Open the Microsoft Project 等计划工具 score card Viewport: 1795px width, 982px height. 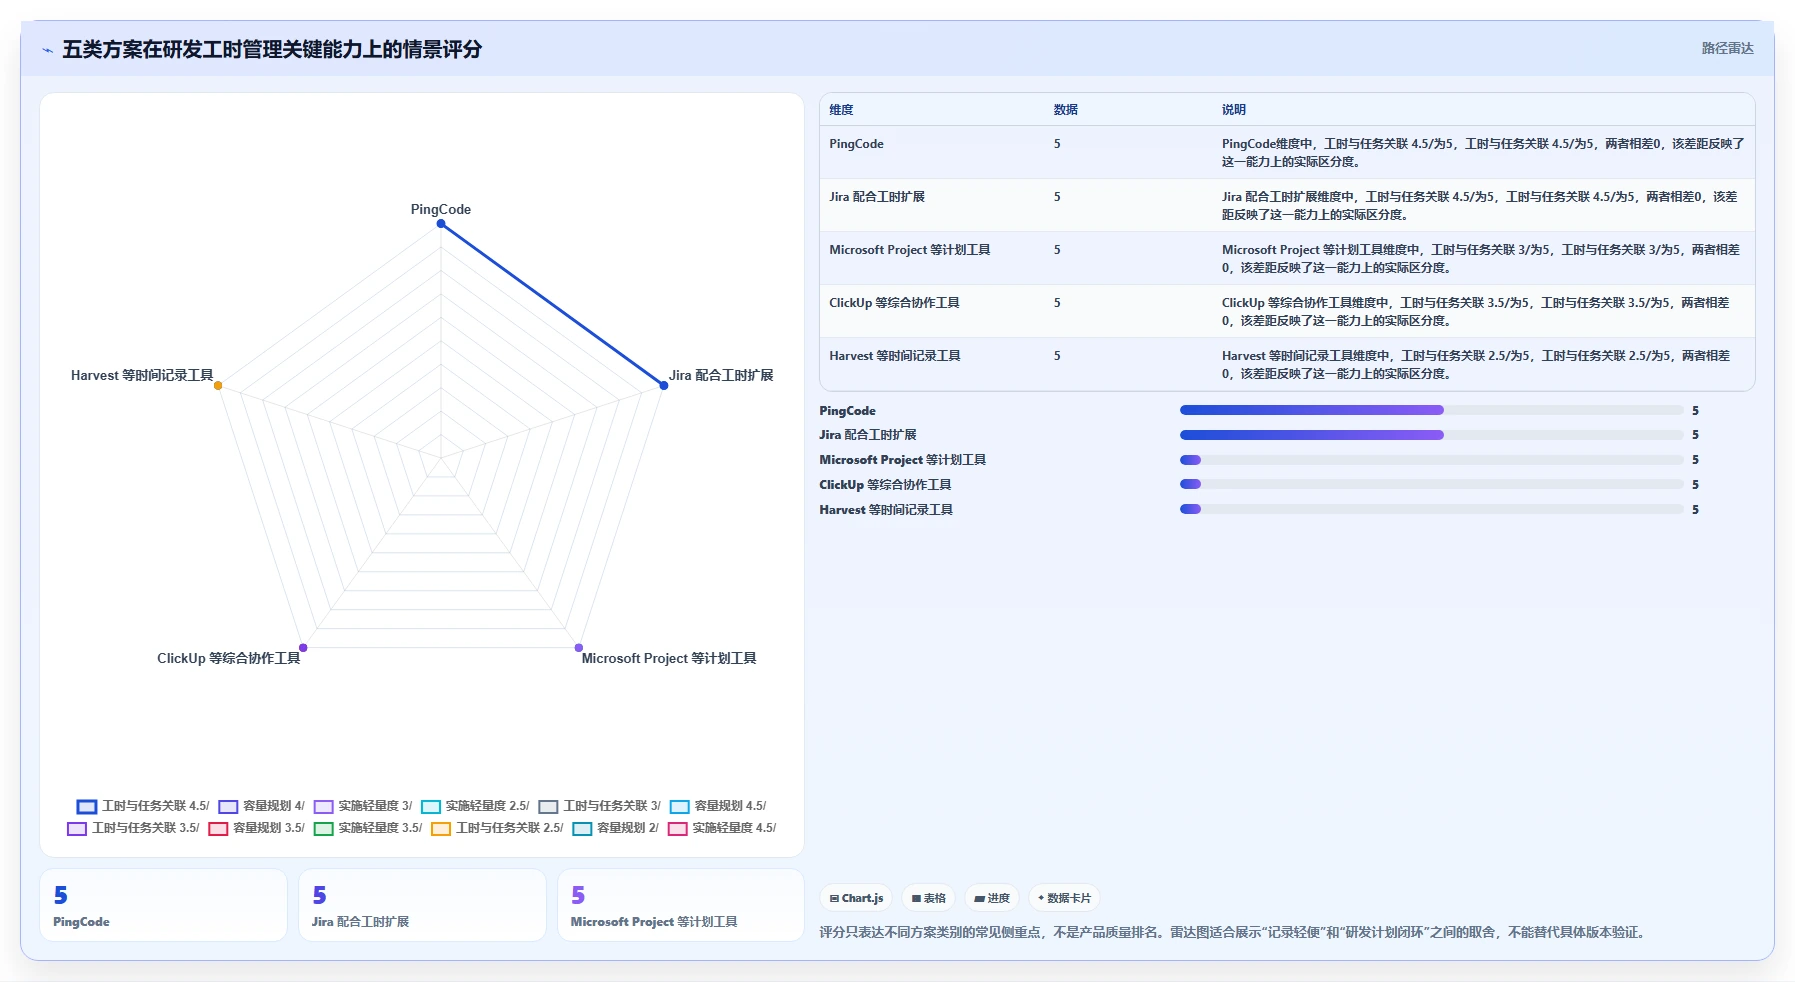[681, 905]
